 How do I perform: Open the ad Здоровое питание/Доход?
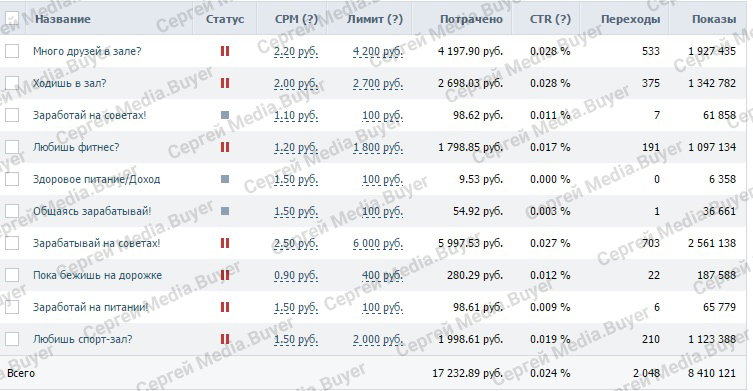click(x=97, y=179)
